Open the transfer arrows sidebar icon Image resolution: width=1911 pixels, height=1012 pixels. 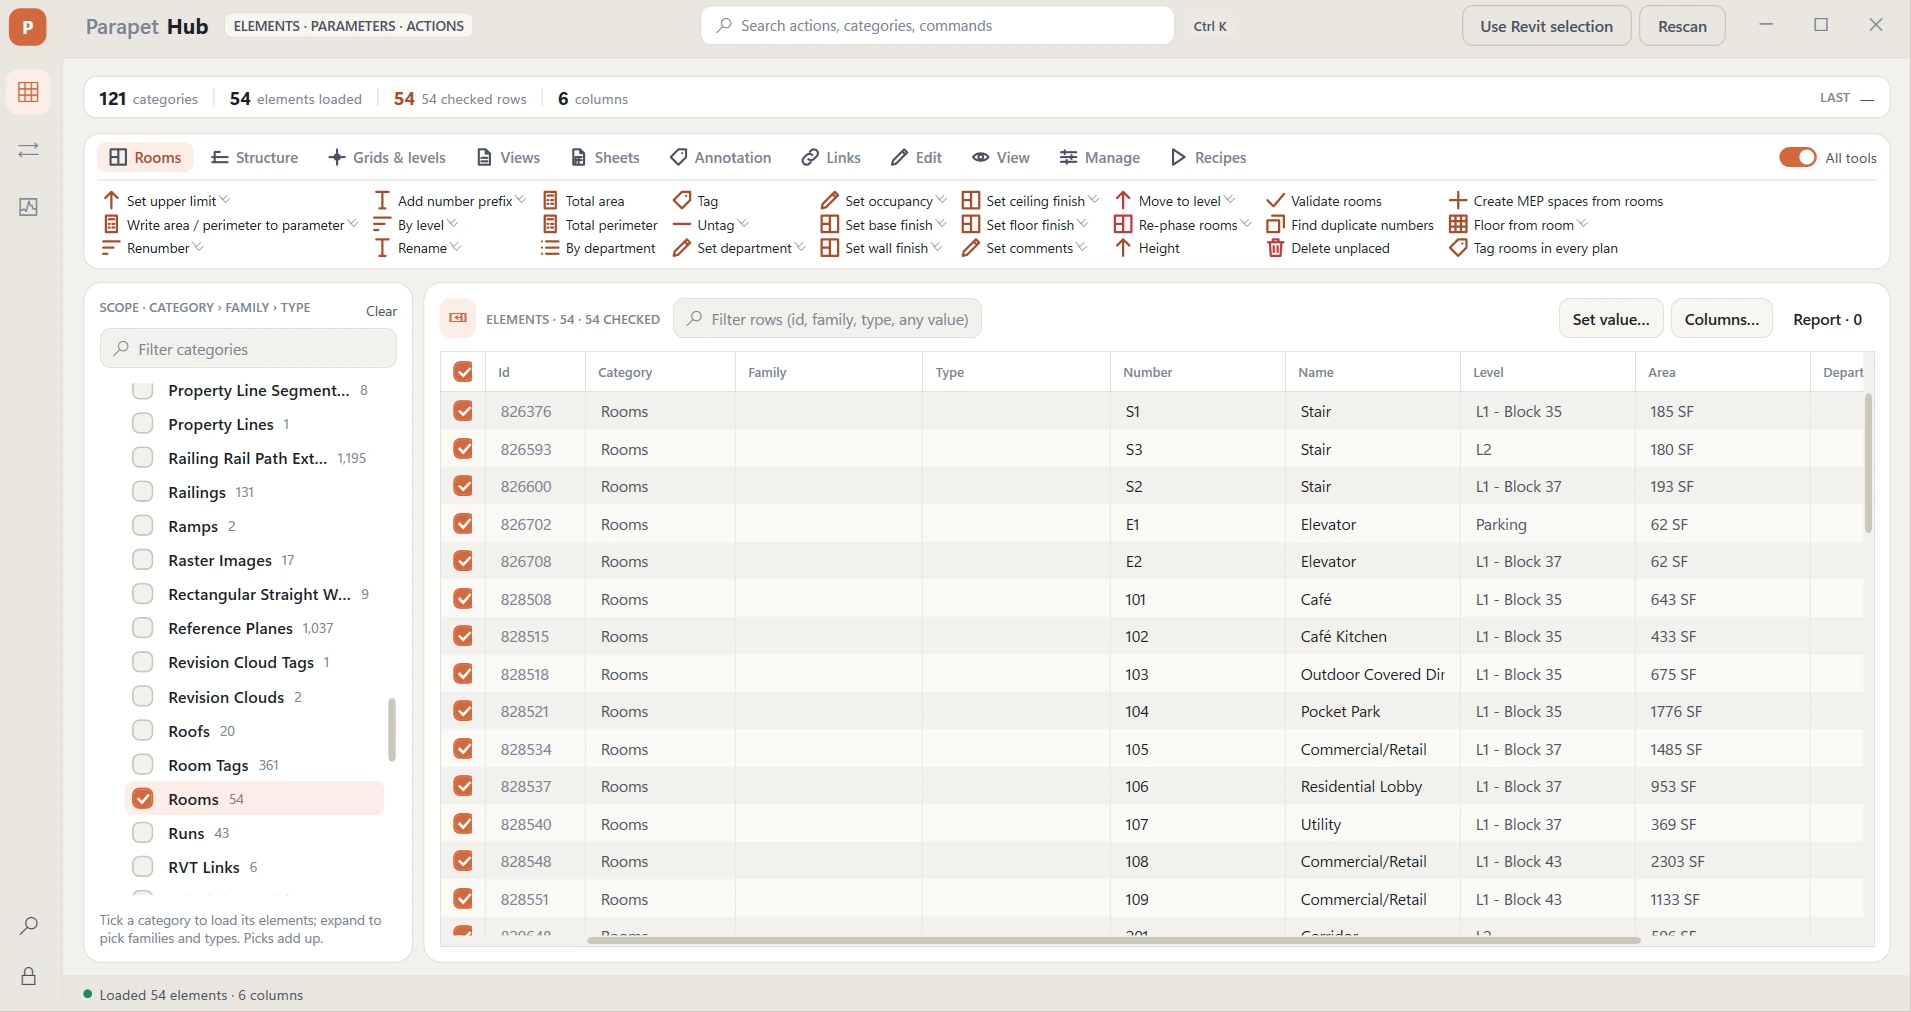point(28,150)
